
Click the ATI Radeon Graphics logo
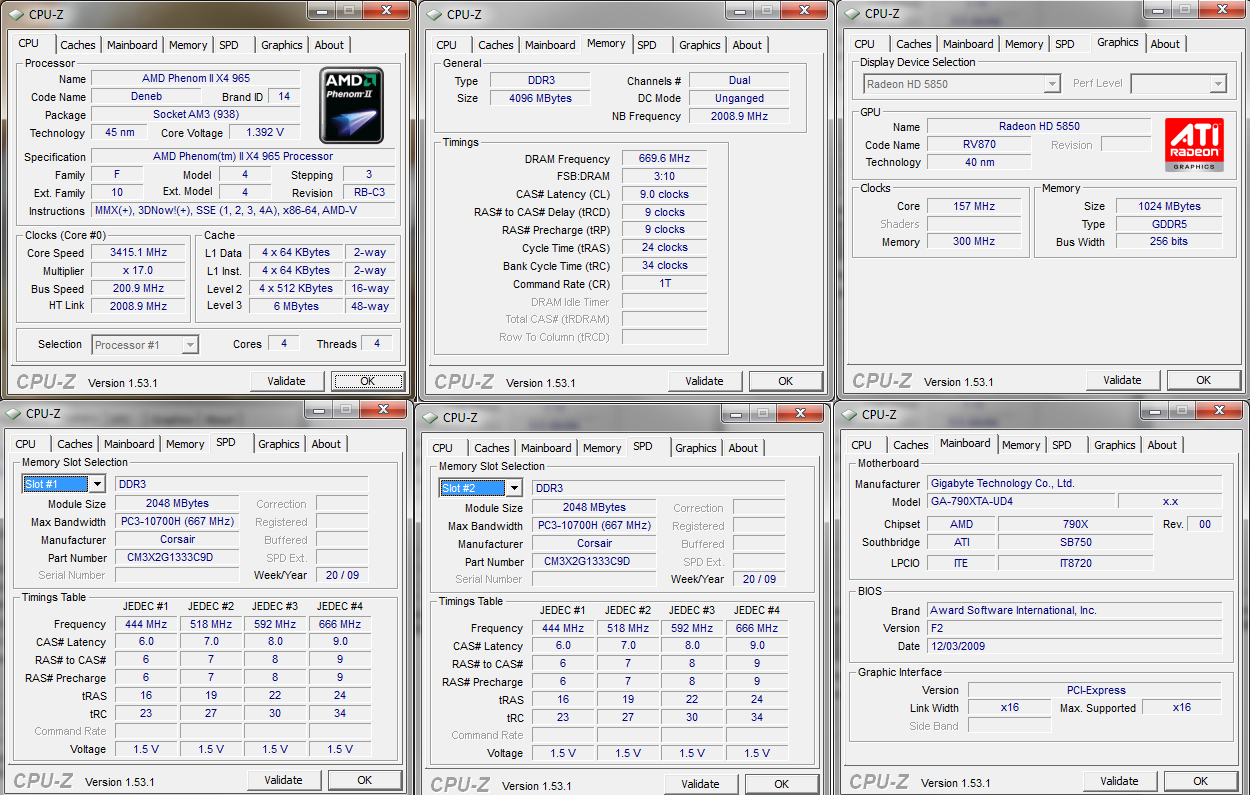pyautogui.click(x=1193, y=145)
